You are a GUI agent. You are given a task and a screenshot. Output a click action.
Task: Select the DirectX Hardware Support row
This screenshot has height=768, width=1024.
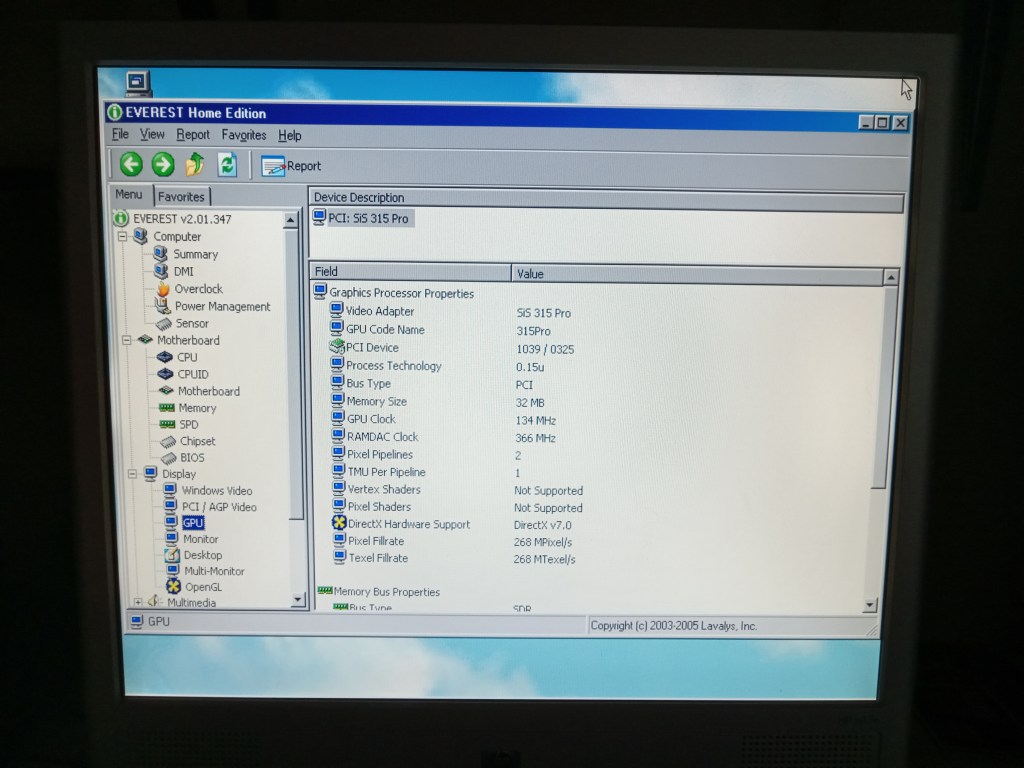click(x=408, y=524)
